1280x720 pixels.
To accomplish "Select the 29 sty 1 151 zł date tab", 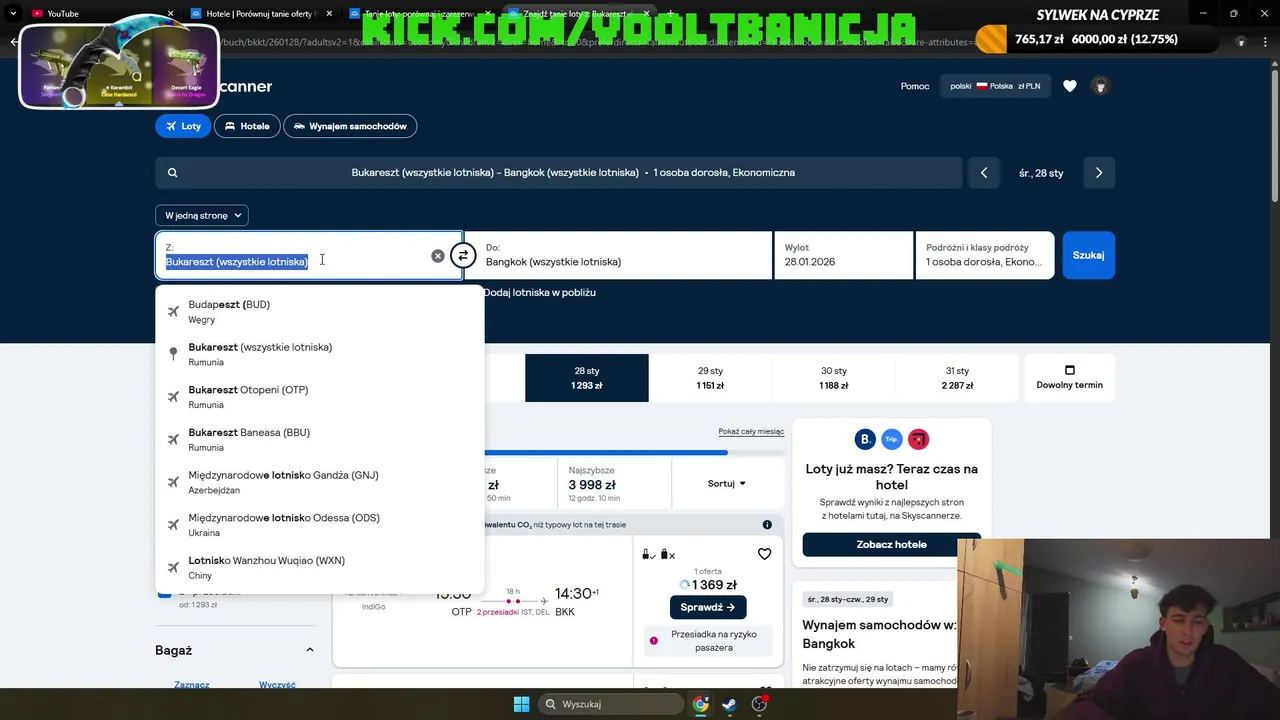I will pos(710,378).
